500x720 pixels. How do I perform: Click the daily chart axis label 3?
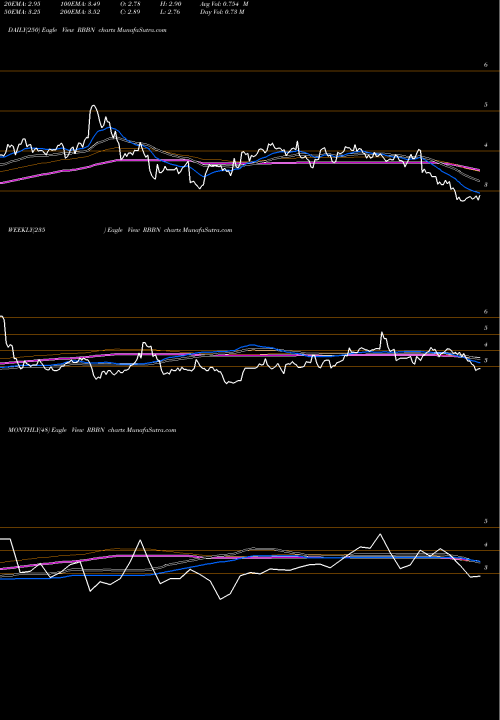486,185
